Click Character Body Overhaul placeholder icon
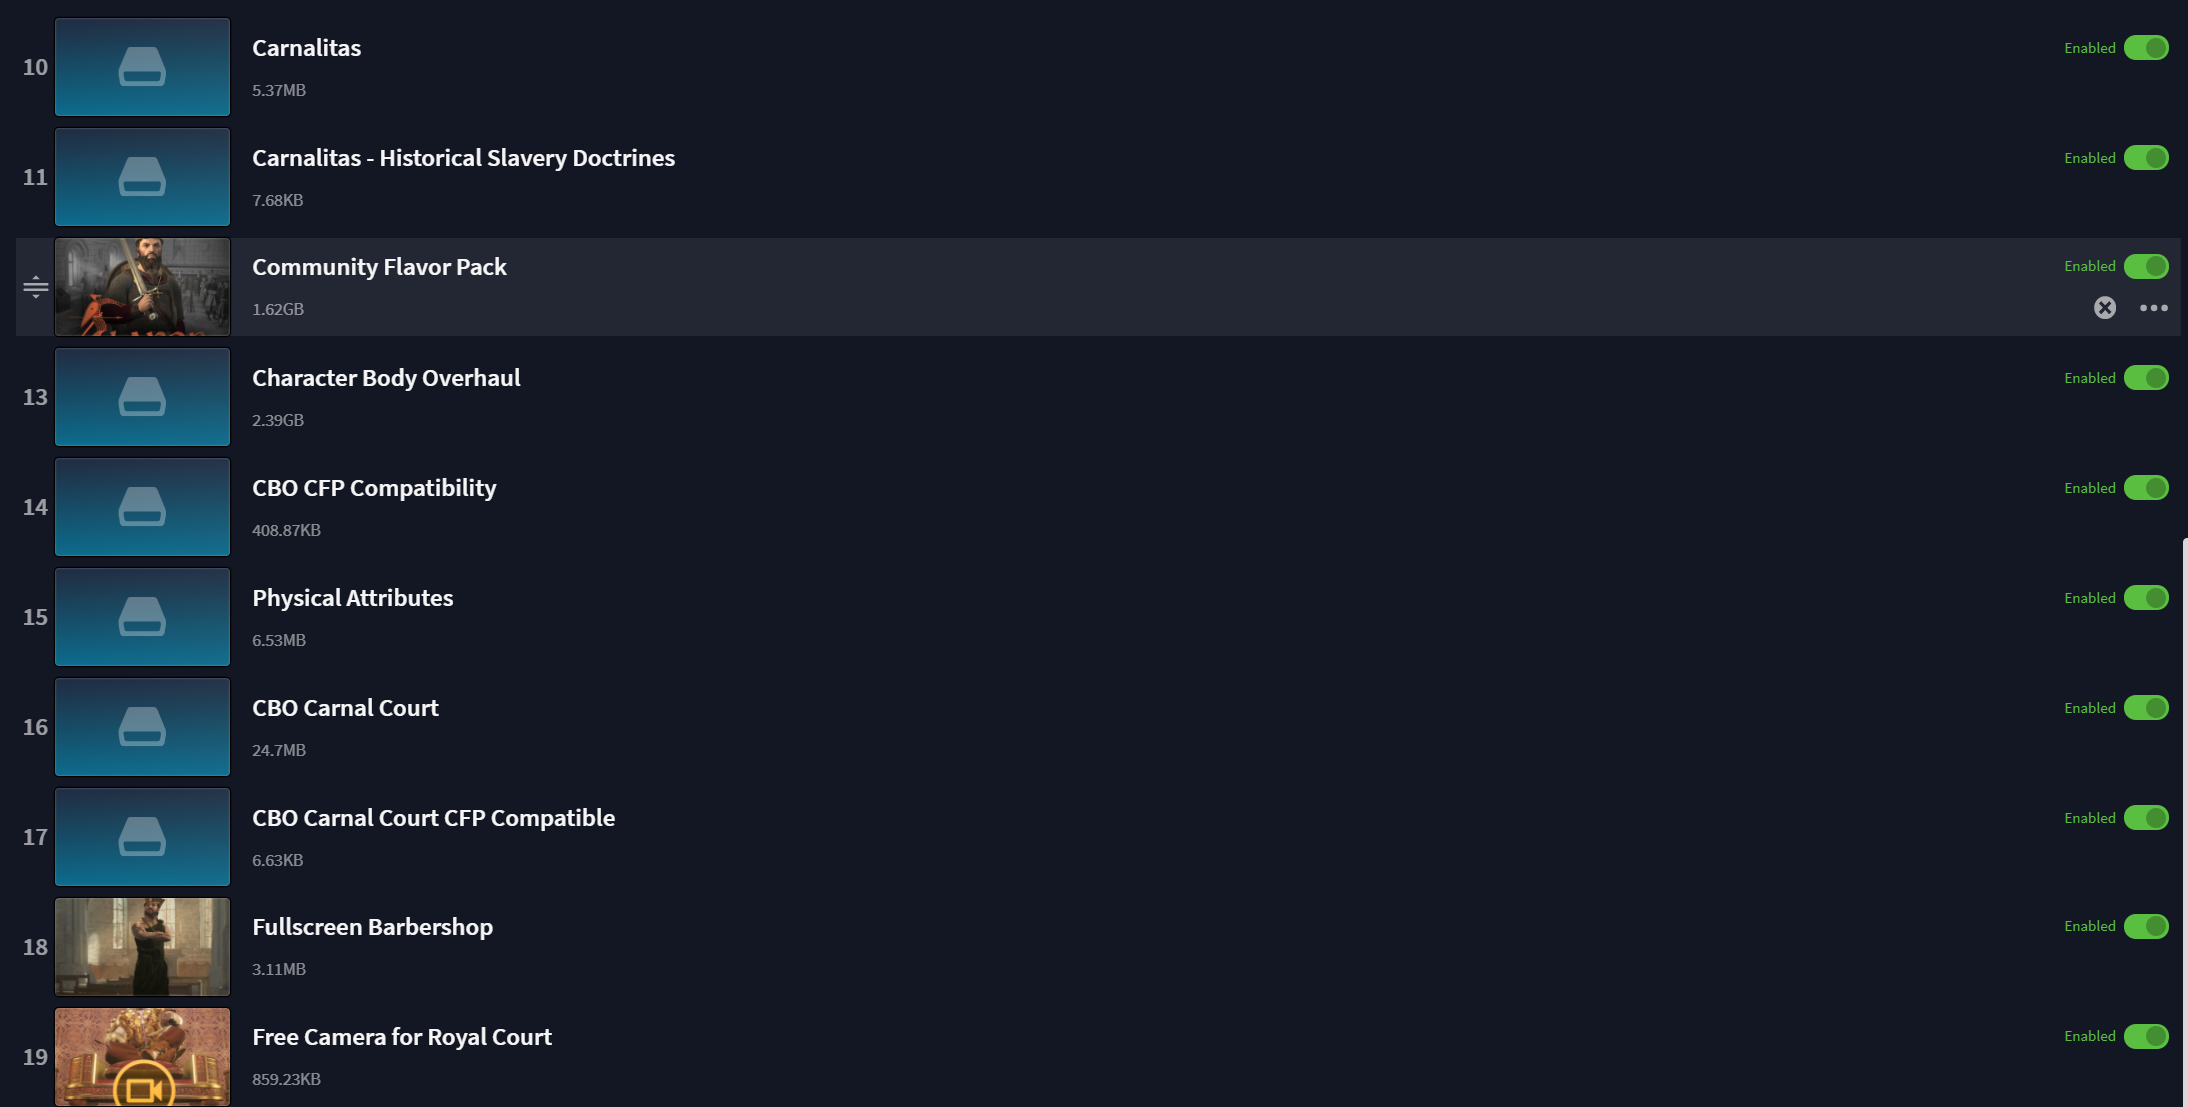This screenshot has width=2188, height=1107. (142, 397)
